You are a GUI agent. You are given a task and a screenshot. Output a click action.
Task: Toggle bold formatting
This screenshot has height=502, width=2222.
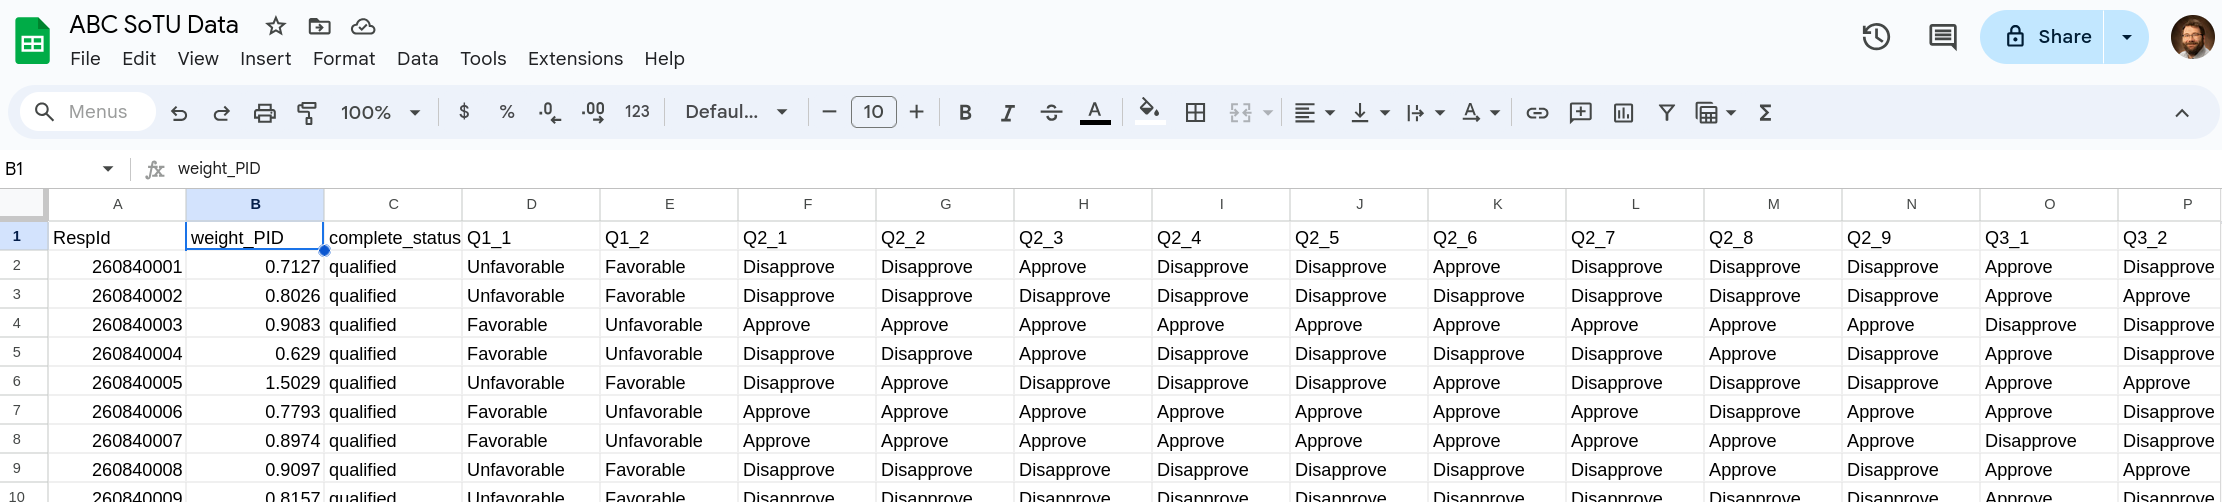(965, 113)
